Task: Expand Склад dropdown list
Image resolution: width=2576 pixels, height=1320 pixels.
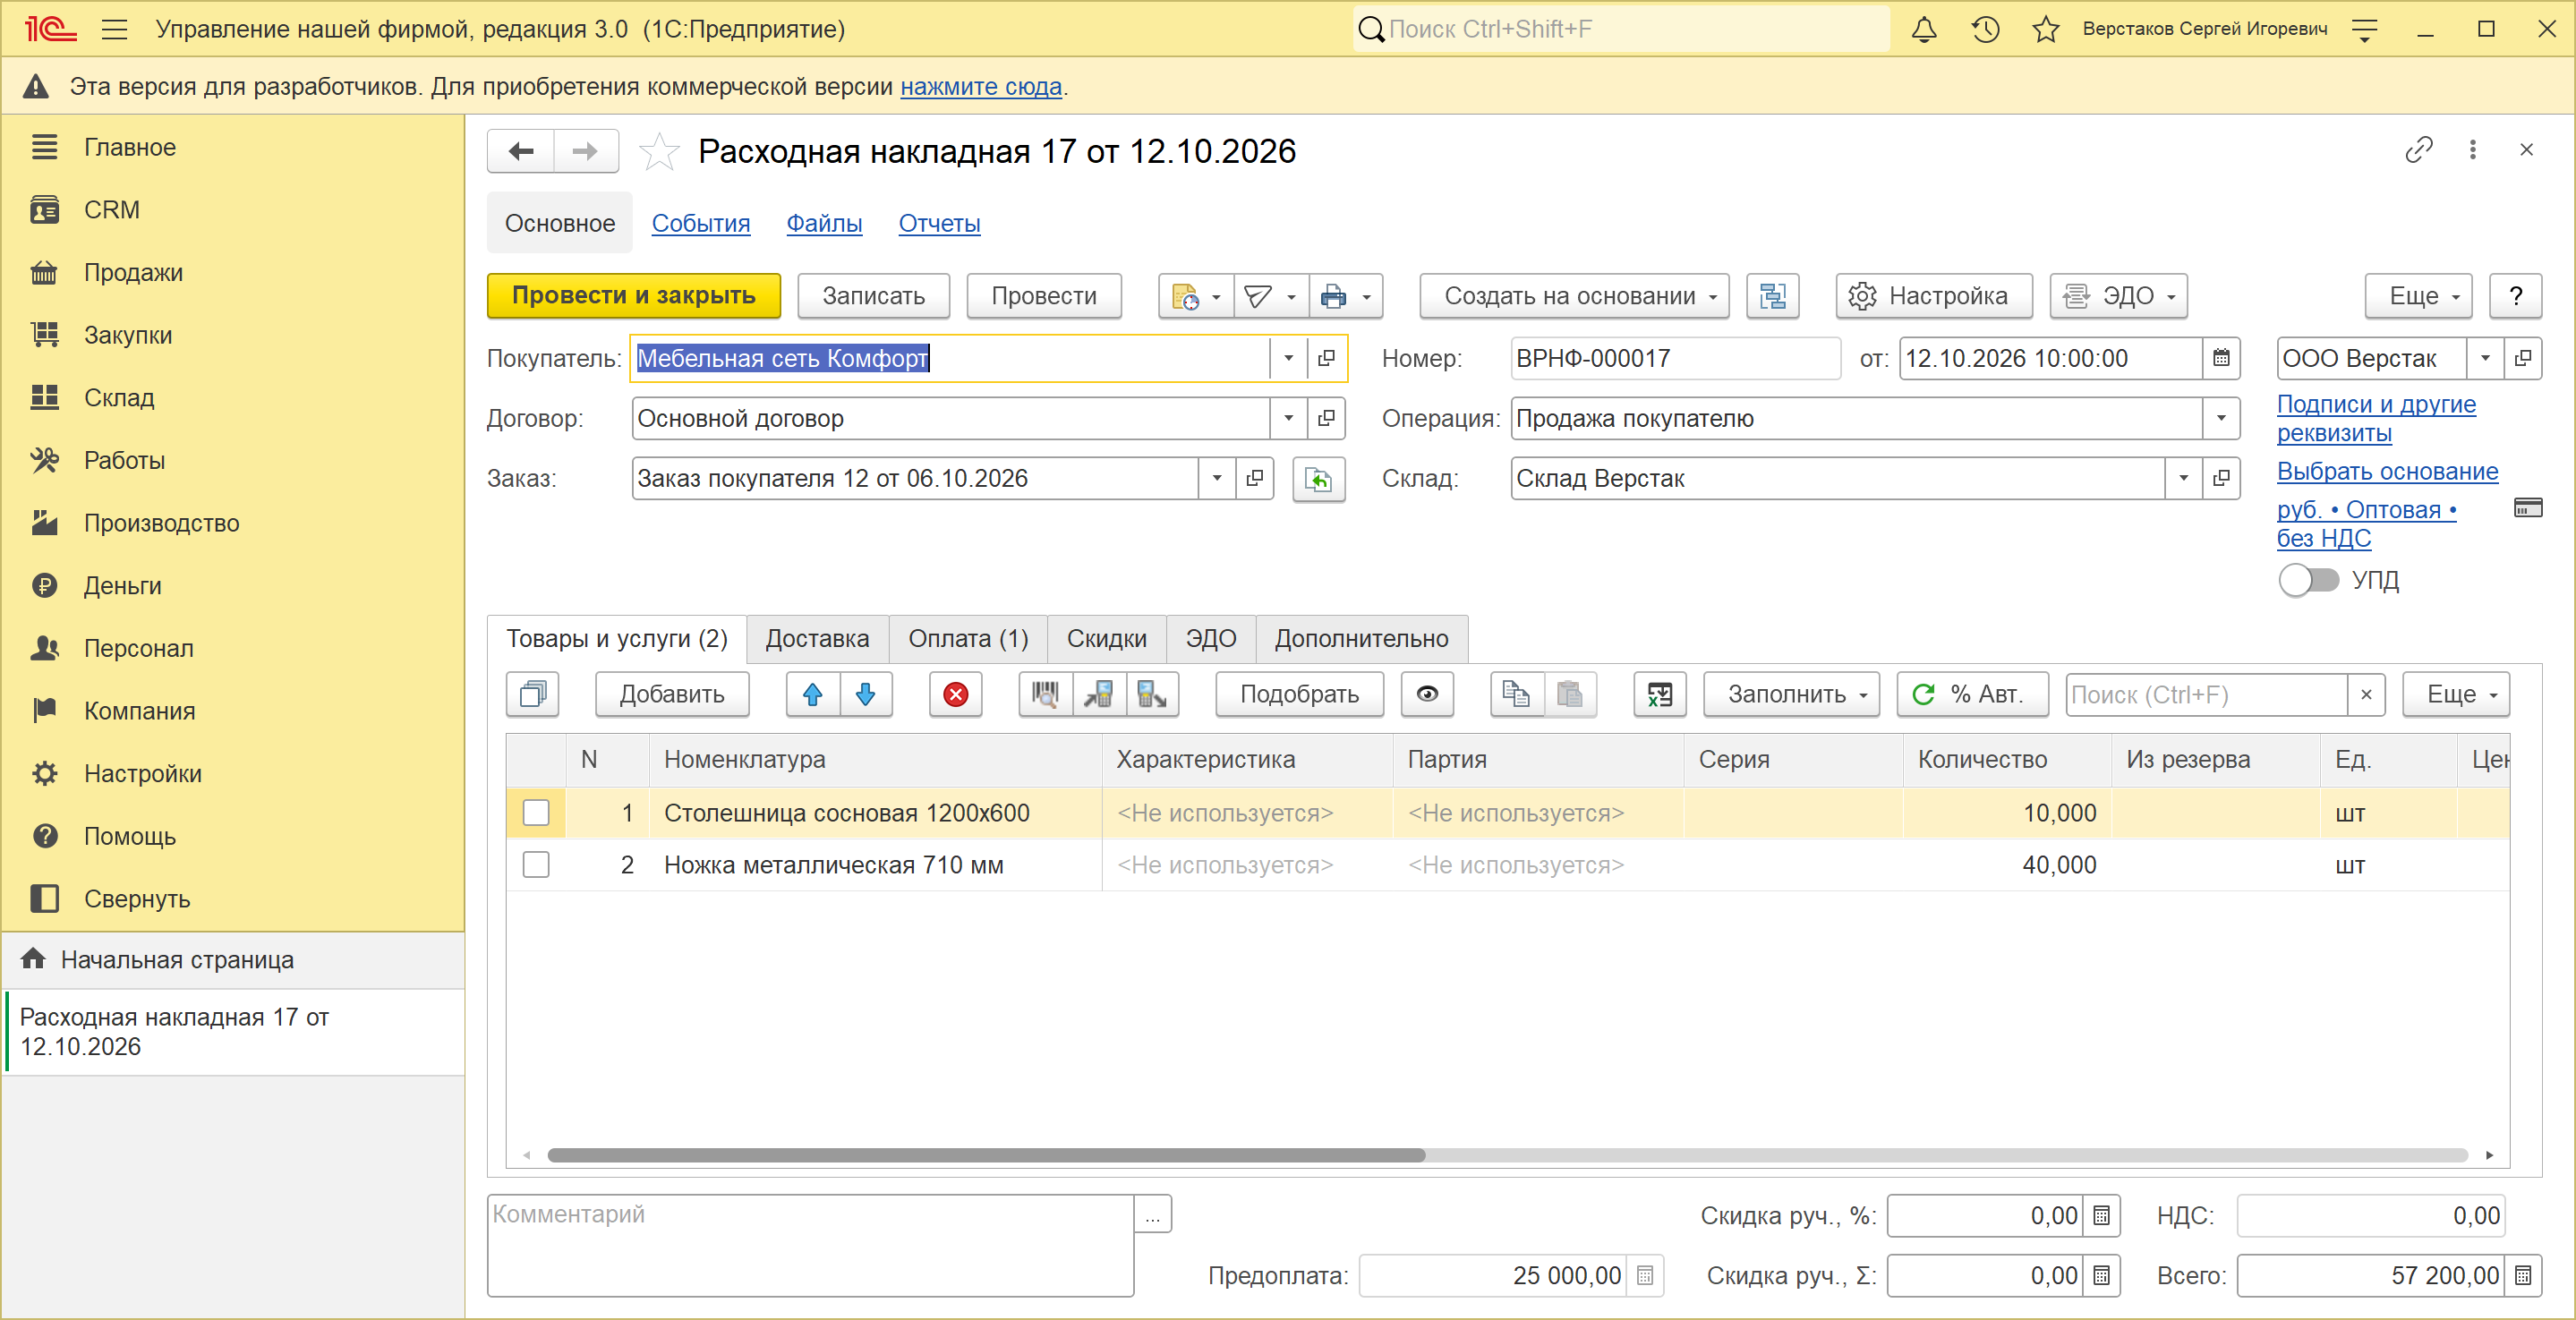Action: 2183,478
